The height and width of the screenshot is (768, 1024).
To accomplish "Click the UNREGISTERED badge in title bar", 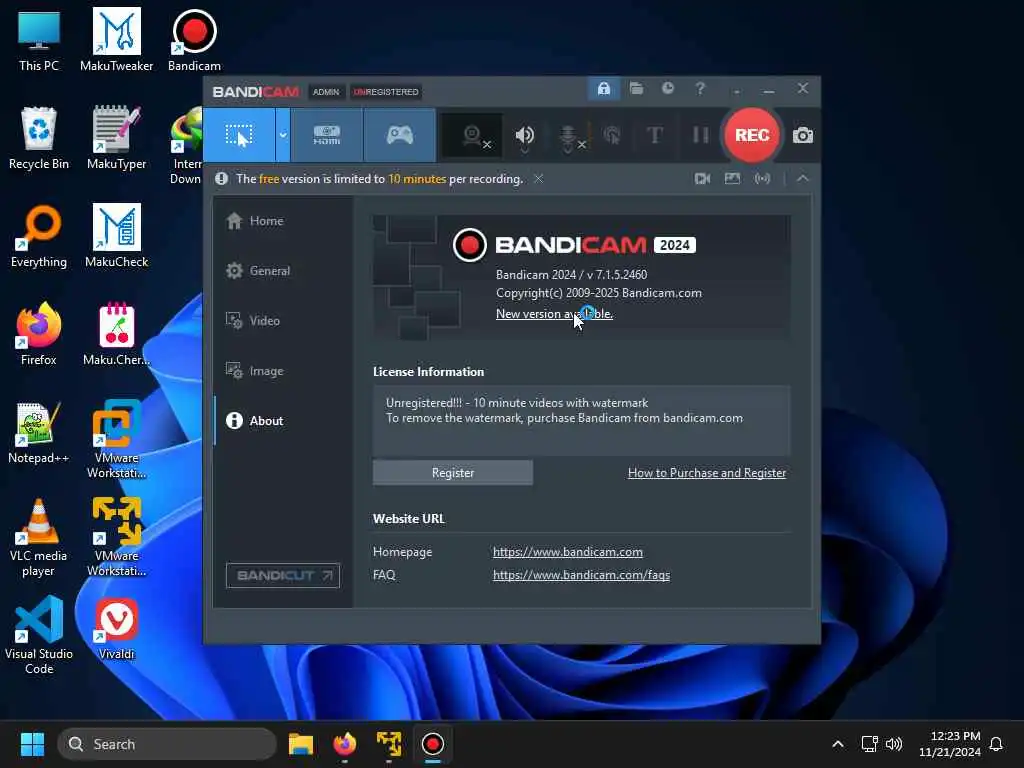I will [x=386, y=92].
